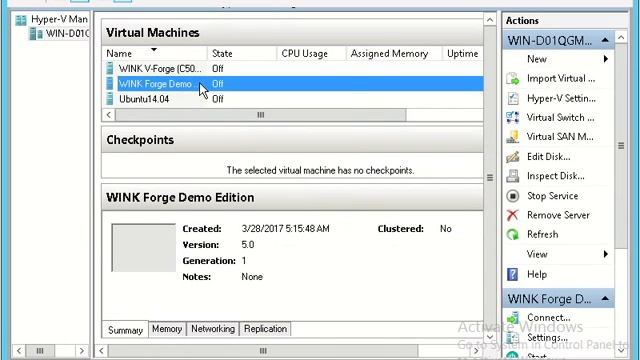Click the VM preview thumbnail
640x360 pixels.
point(144,247)
